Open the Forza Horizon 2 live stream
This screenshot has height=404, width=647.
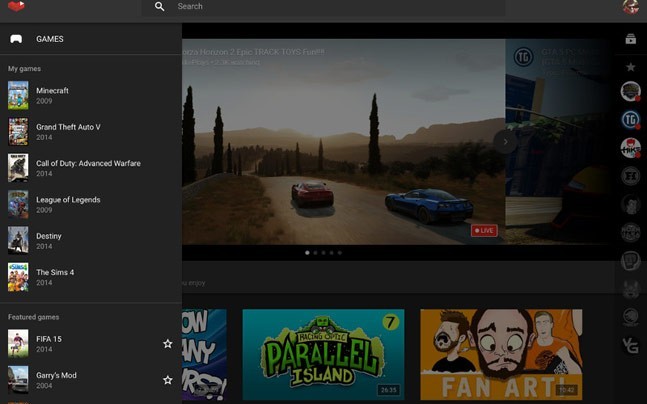(x=343, y=142)
